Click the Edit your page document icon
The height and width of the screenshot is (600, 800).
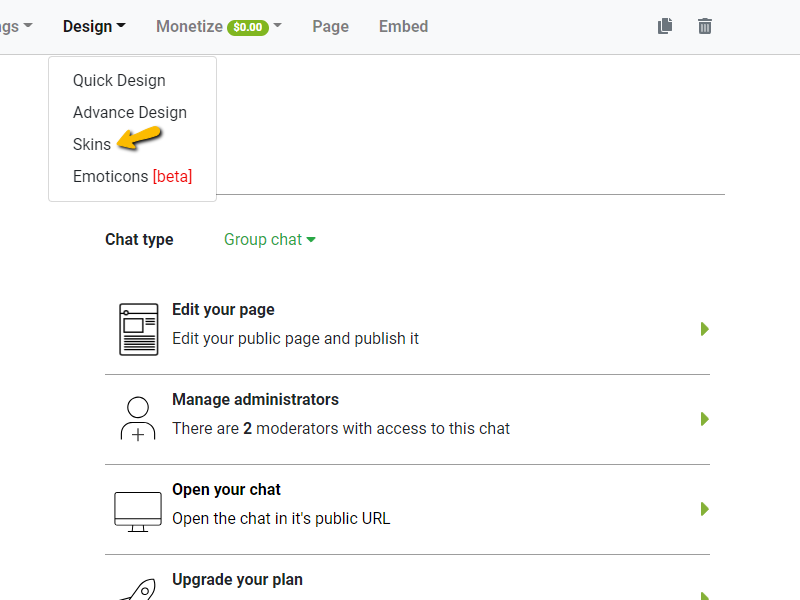coord(138,329)
